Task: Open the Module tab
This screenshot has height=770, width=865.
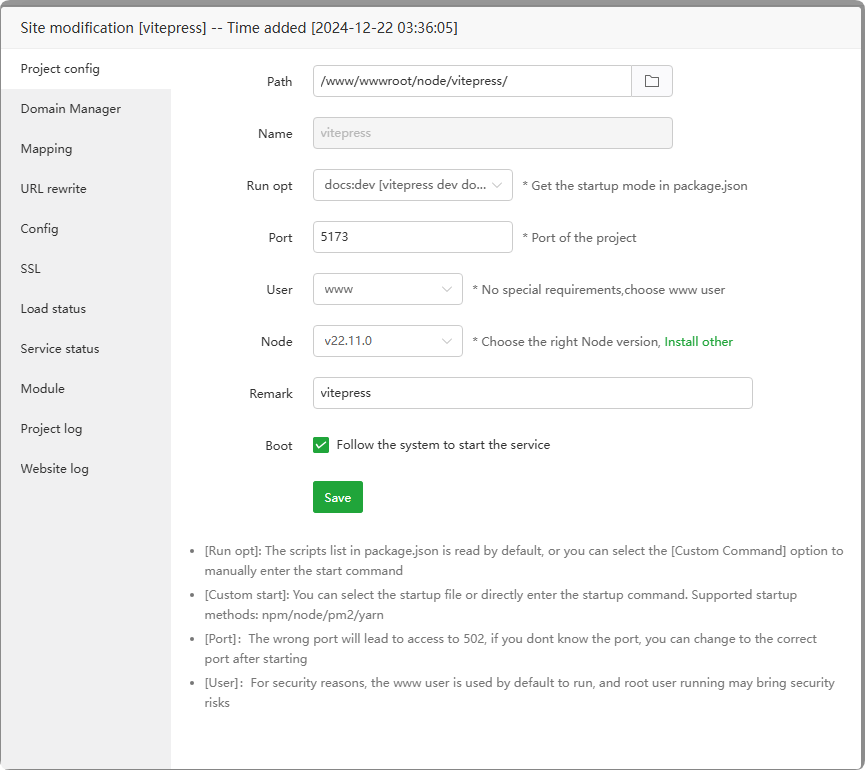Action: click(43, 389)
